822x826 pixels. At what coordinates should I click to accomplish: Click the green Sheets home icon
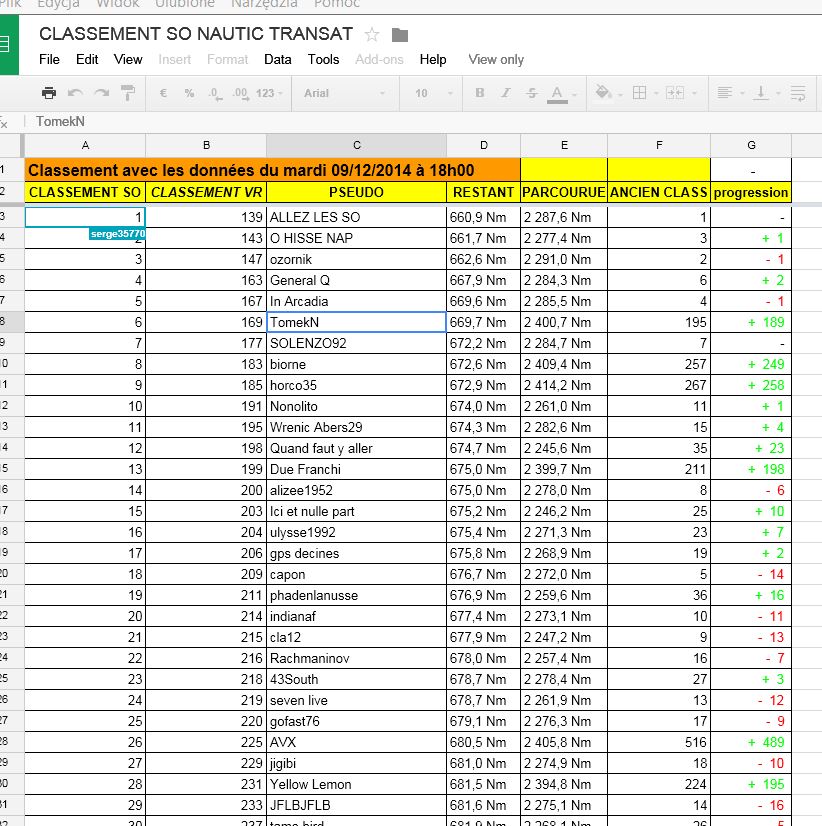[6, 45]
